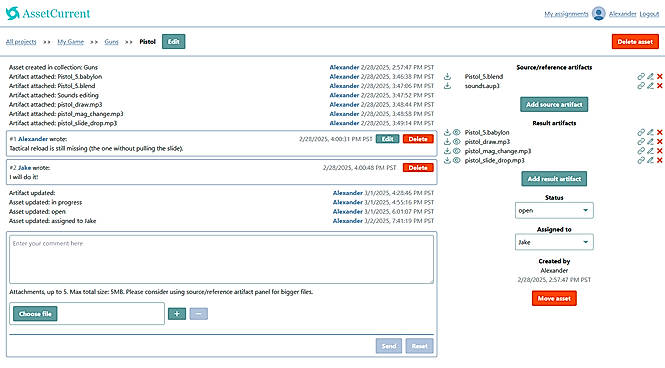This screenshot has width=665, height=368.
Task: Reset the comment form
Action: 419,346
